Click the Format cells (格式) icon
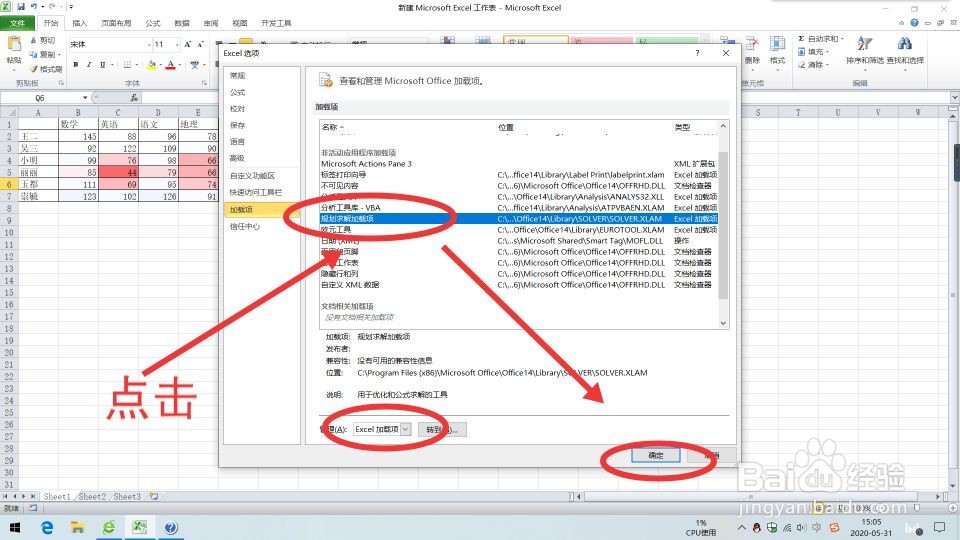Screen dimensions: 960x540 pyautogui.click(x=778, y=44)
